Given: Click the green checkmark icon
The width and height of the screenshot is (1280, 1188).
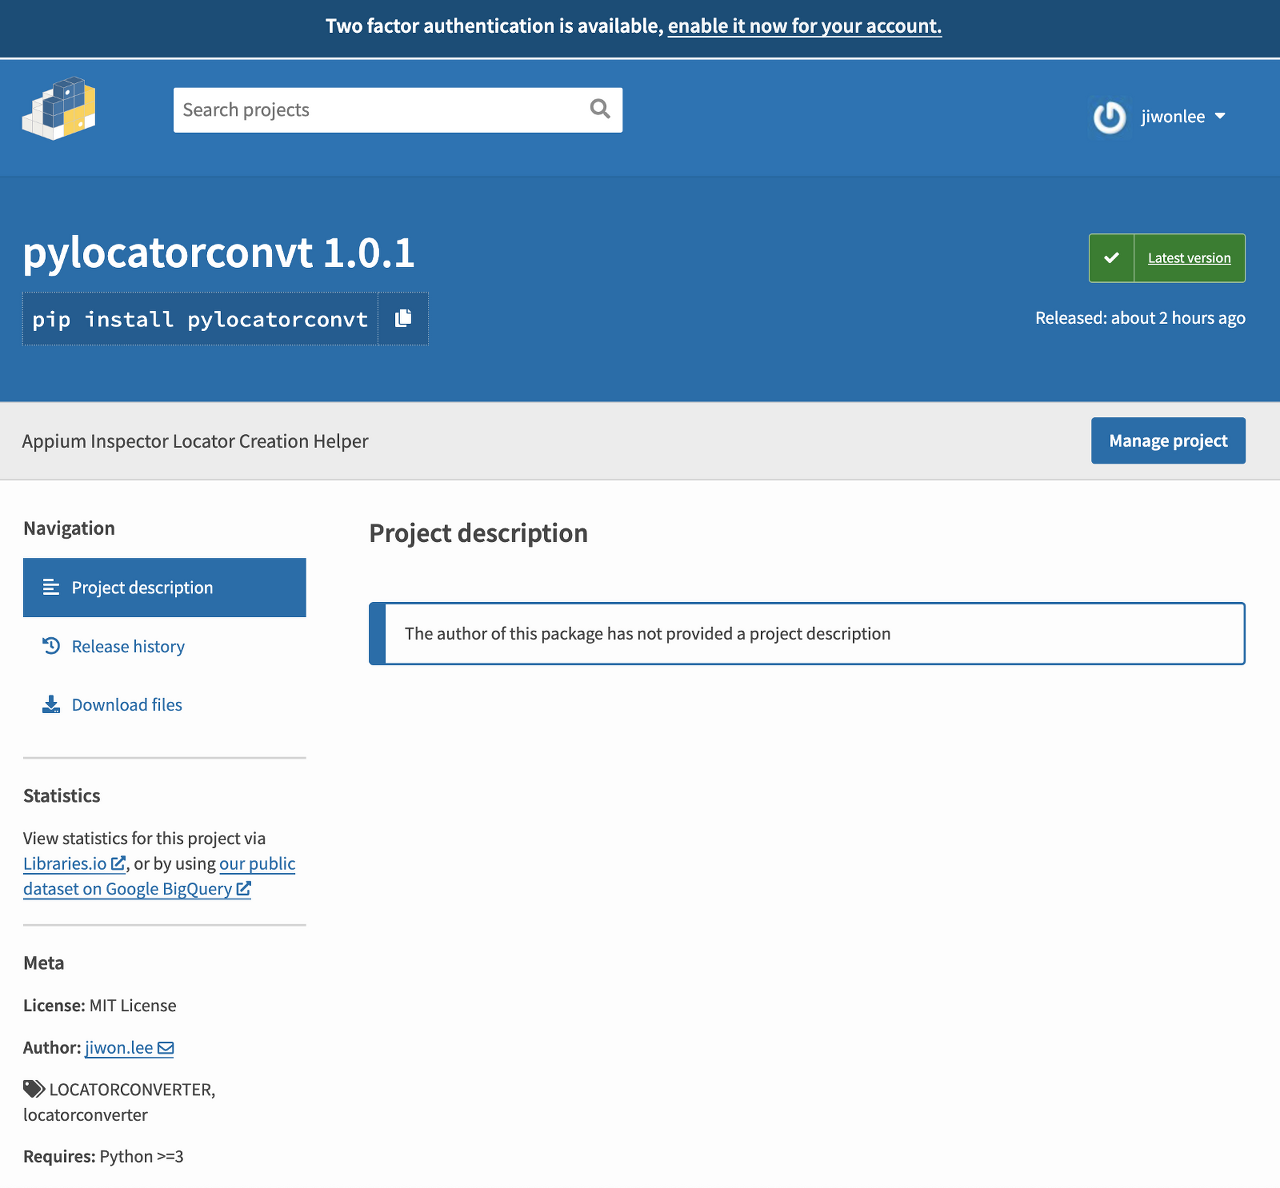Looking at the screenshot, I should pos(1112,258).
